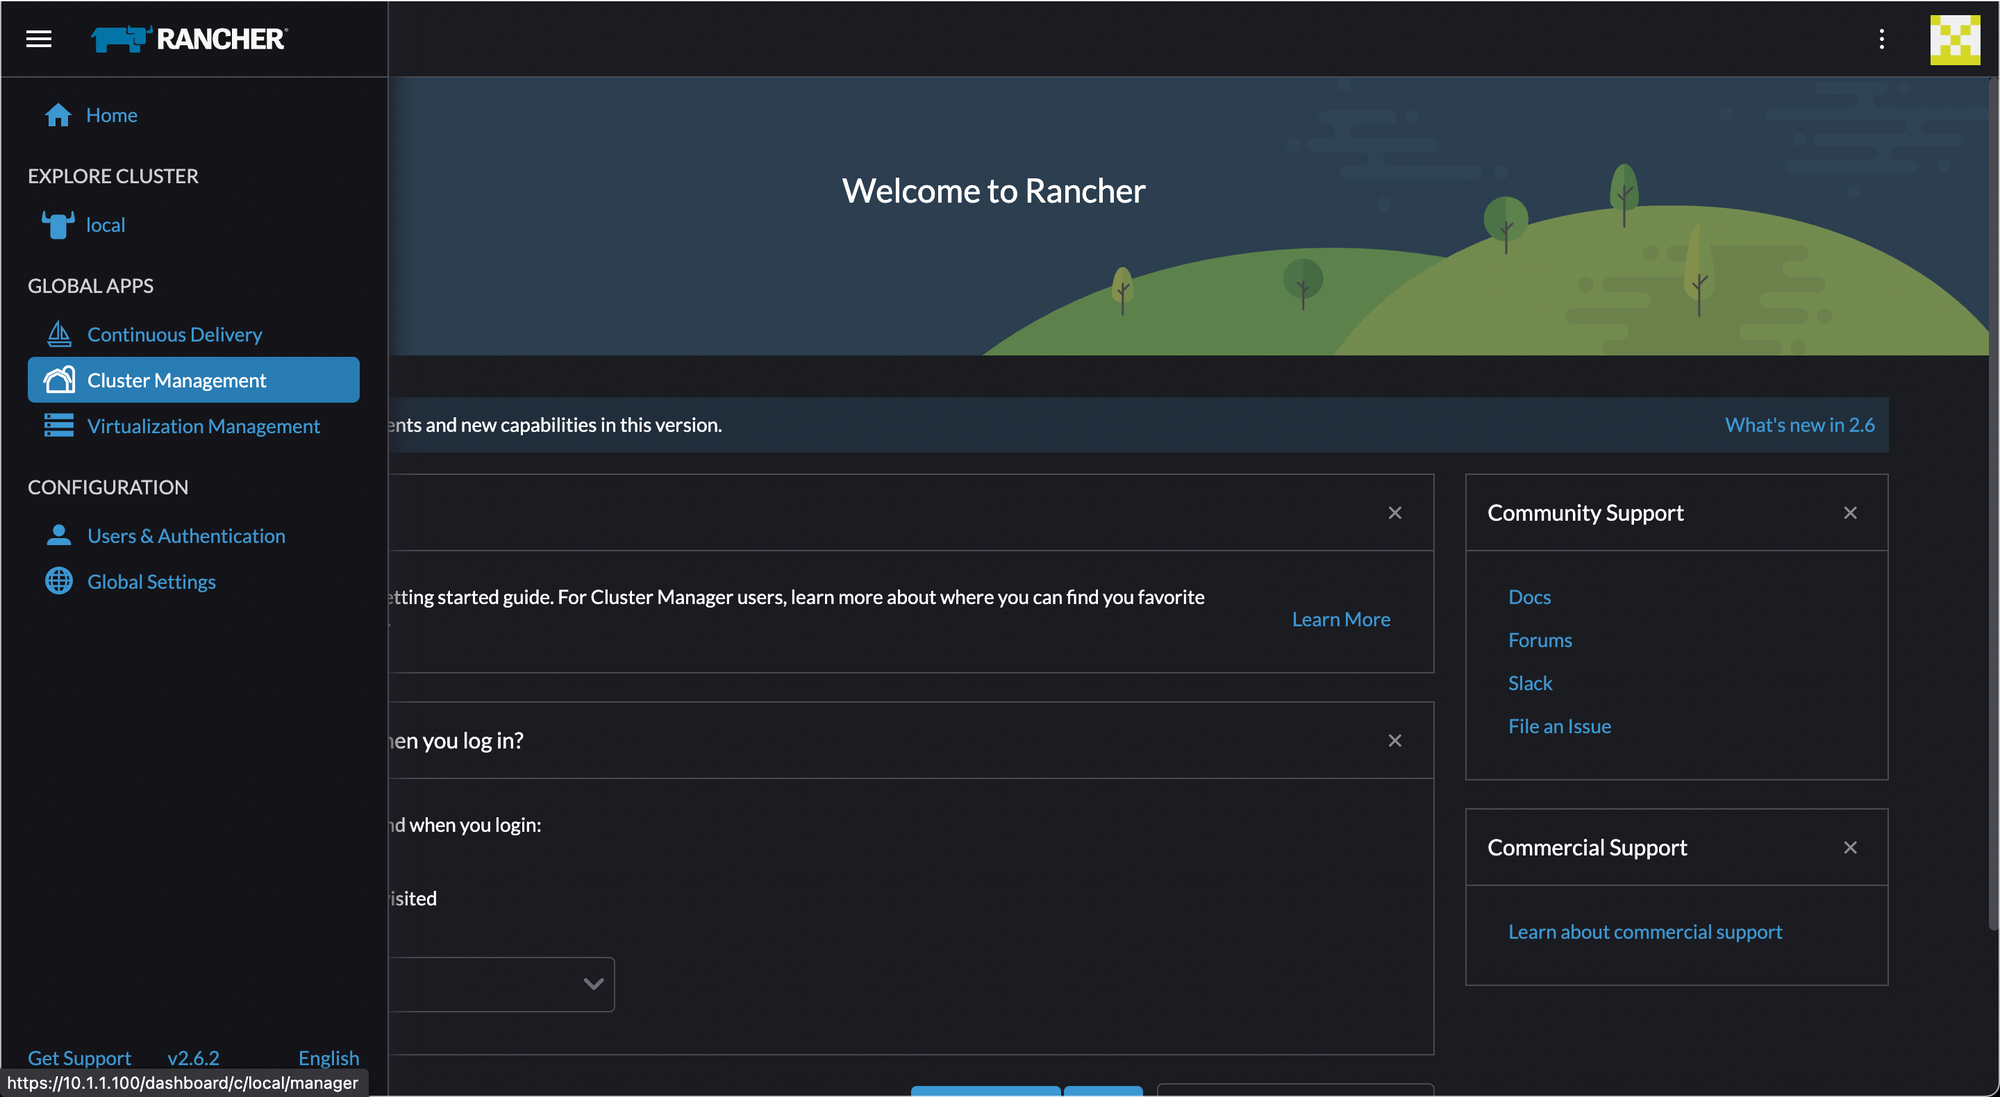
Task: Click the Home house icon
Action: 58,115
